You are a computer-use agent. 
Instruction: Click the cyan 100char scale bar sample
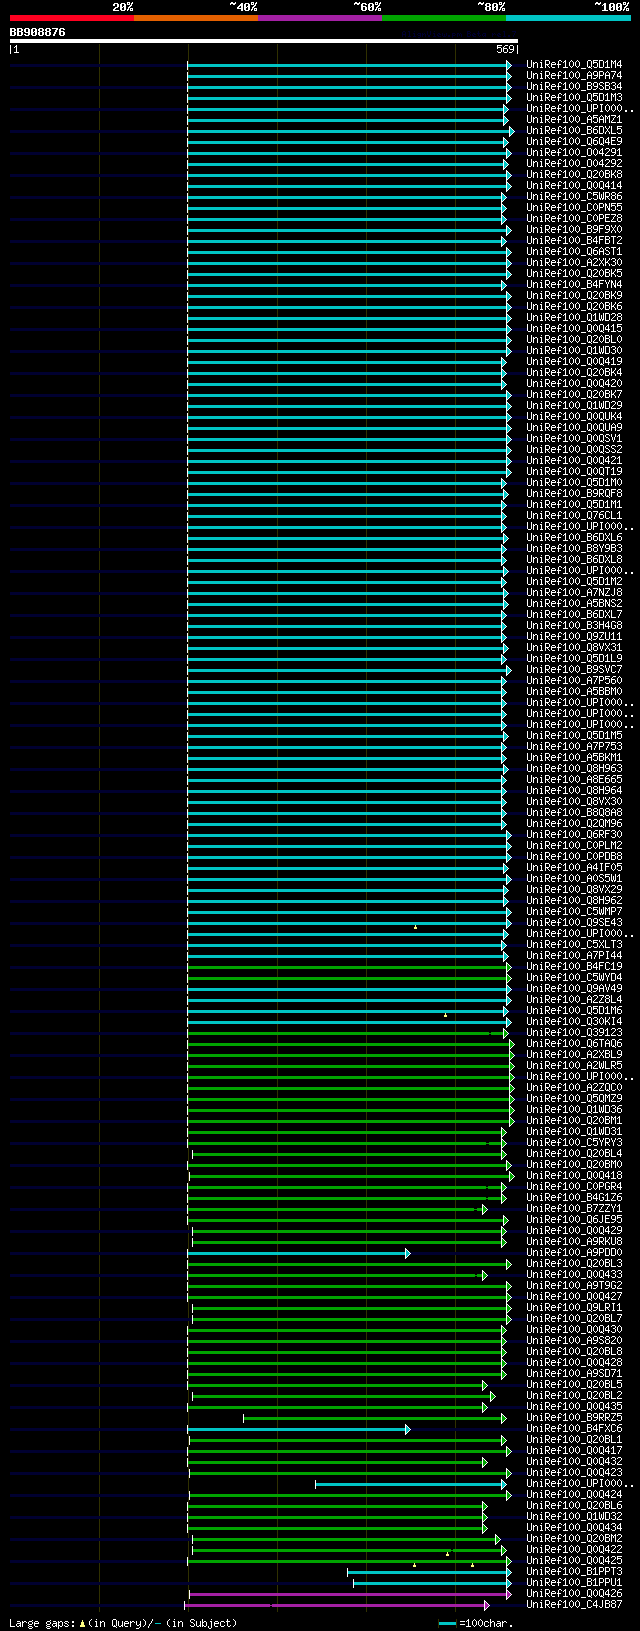click(447, 1623)
